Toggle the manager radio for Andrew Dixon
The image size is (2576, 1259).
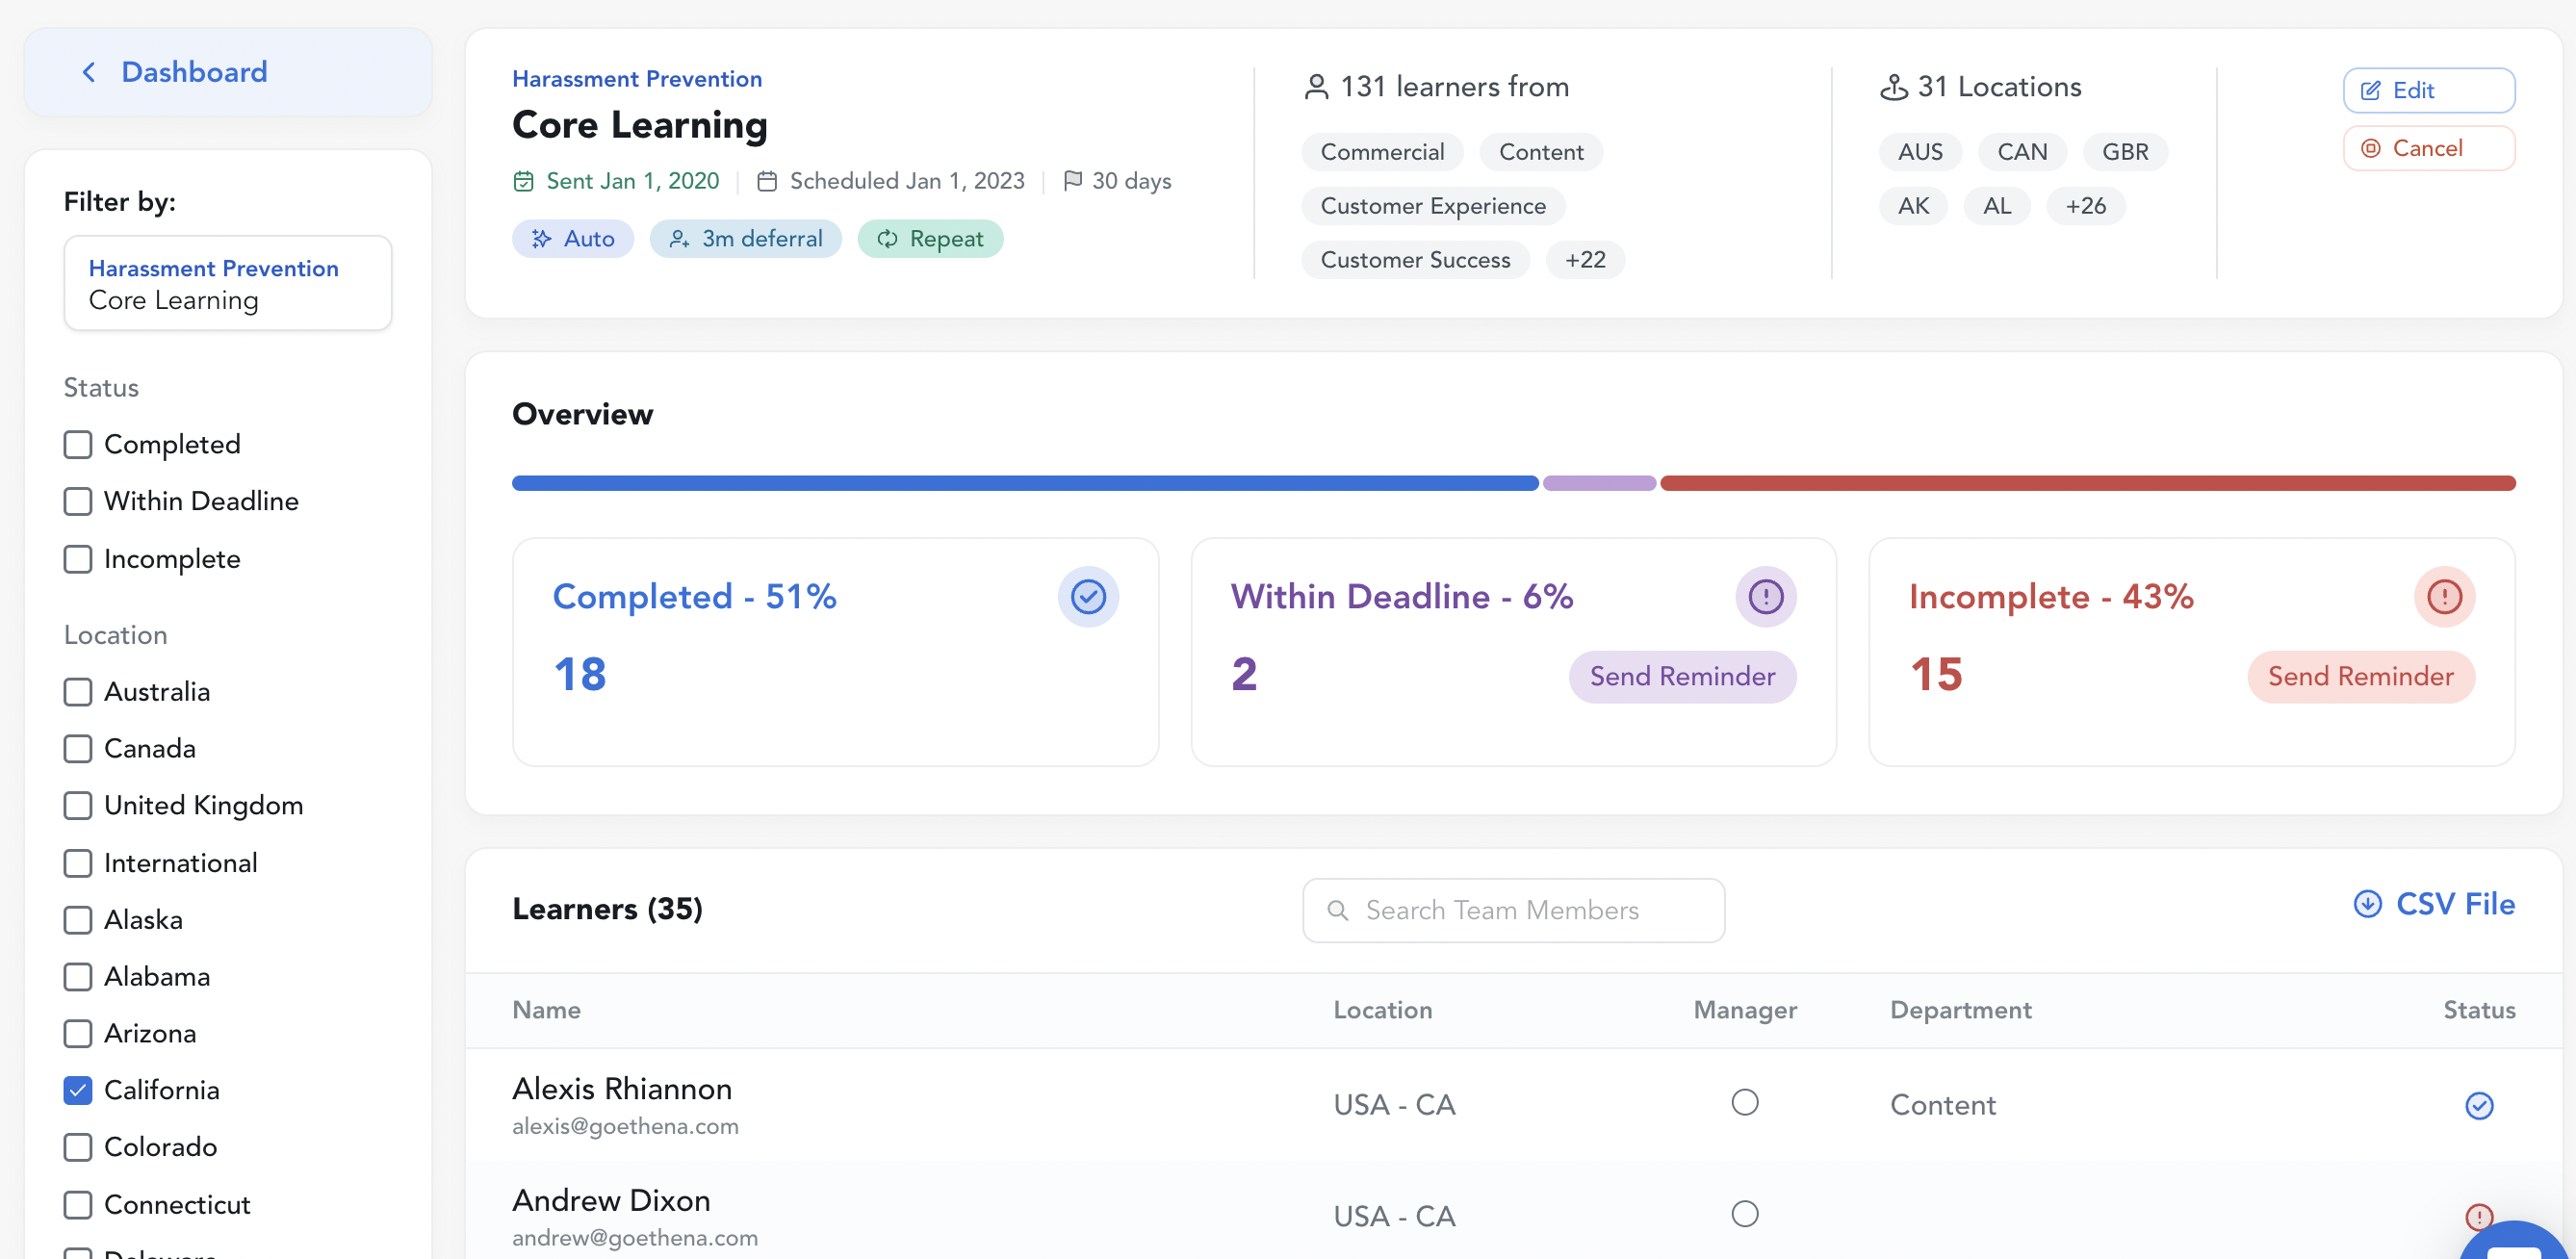tap(1744, 1214)
